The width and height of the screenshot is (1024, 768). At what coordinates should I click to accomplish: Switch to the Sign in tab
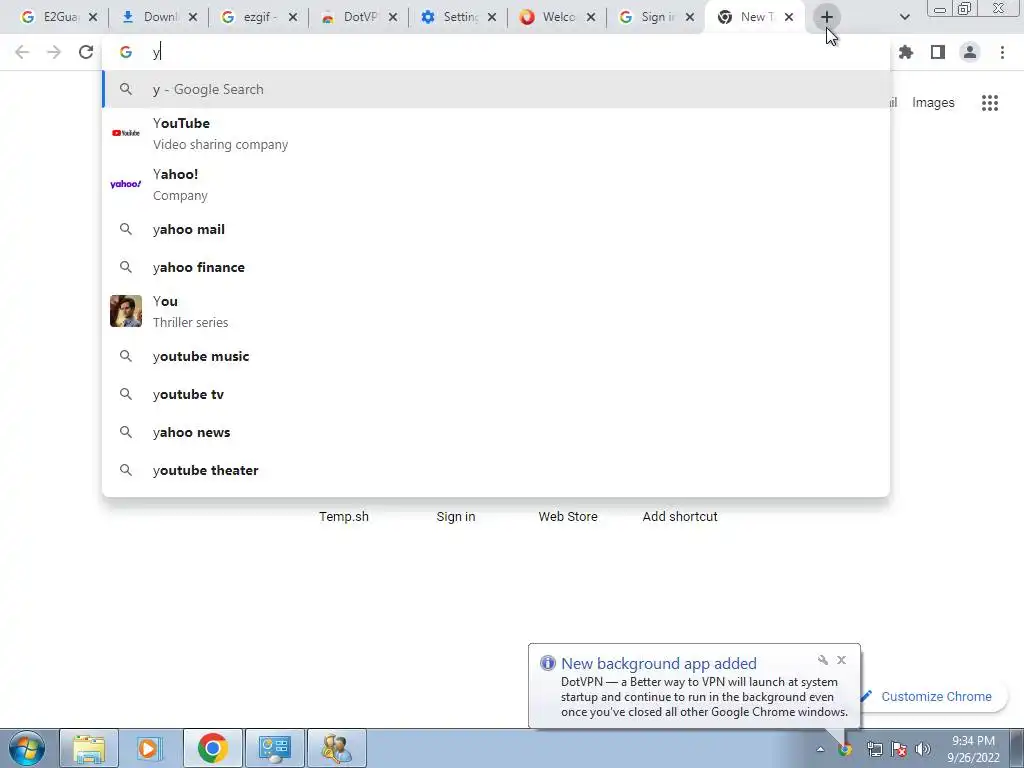pos(648,17)
